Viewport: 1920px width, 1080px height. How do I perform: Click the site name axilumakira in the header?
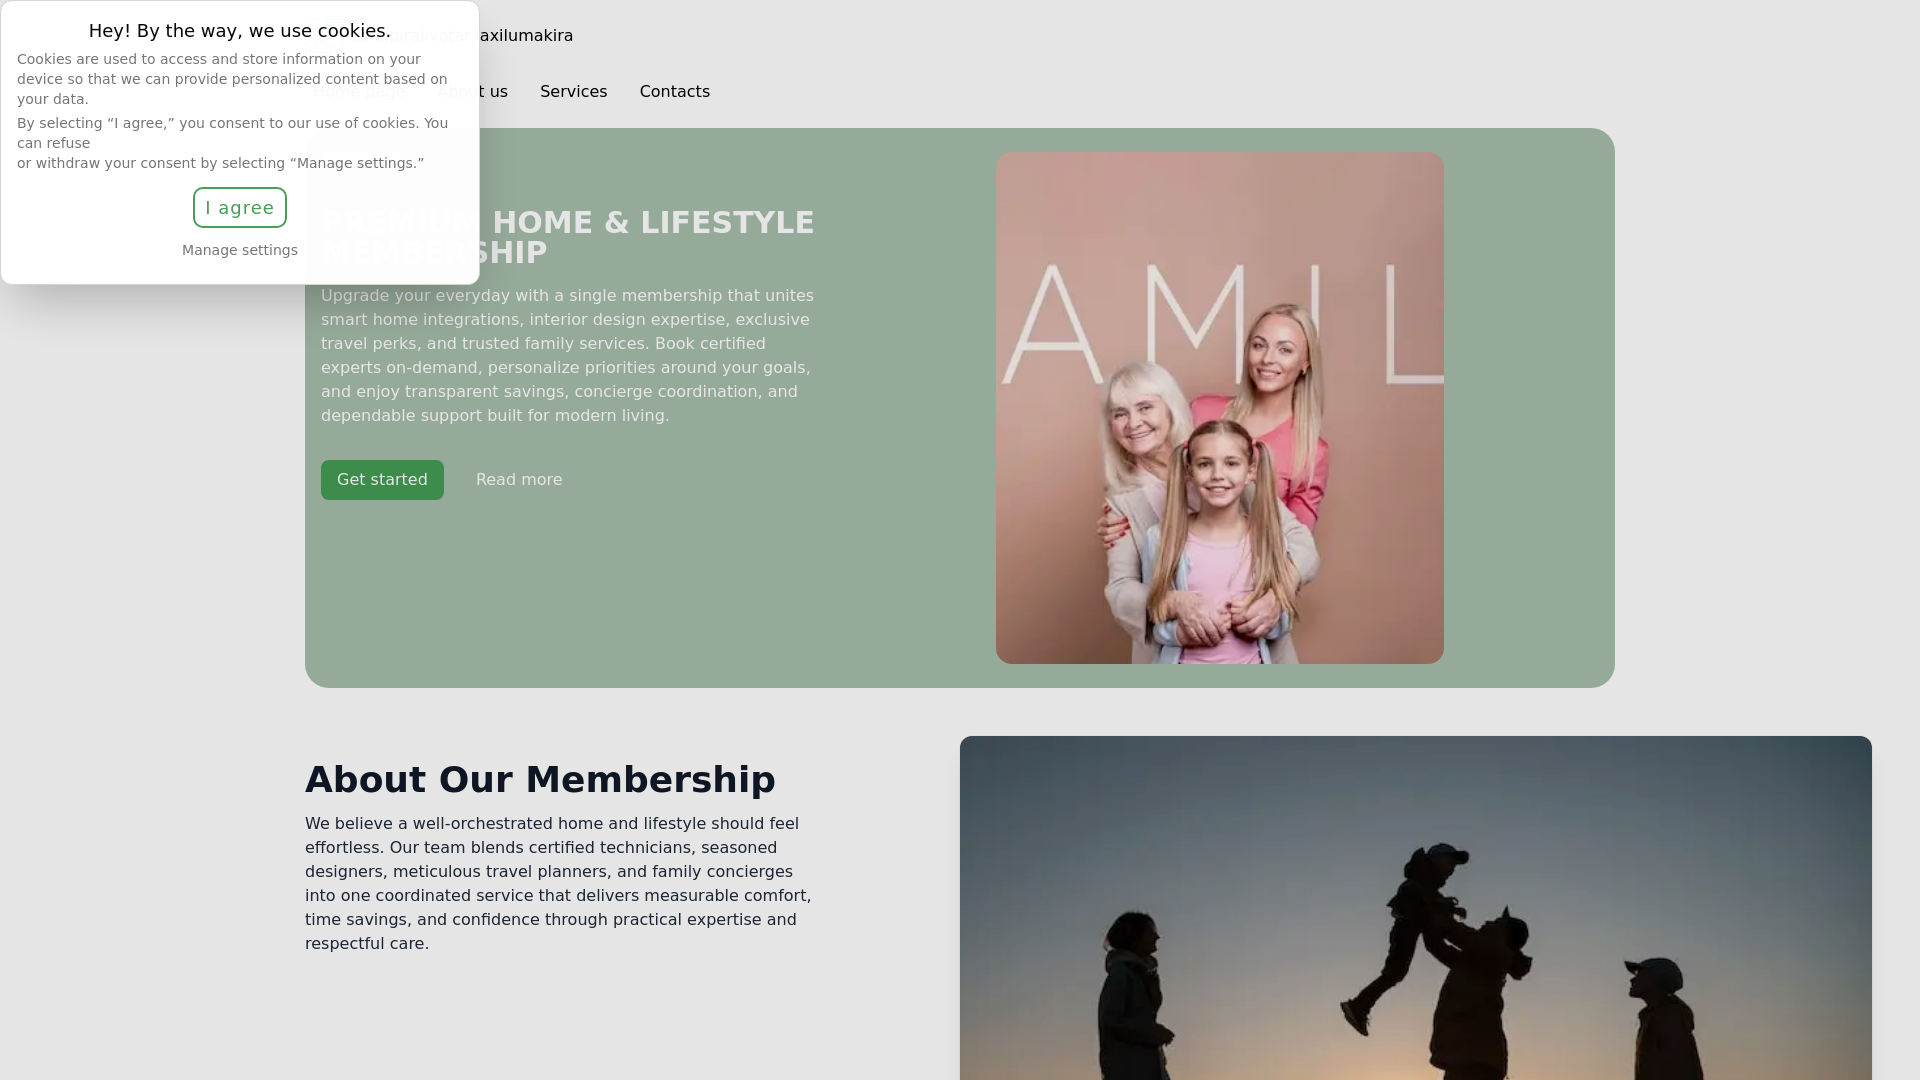coord(526,36)
